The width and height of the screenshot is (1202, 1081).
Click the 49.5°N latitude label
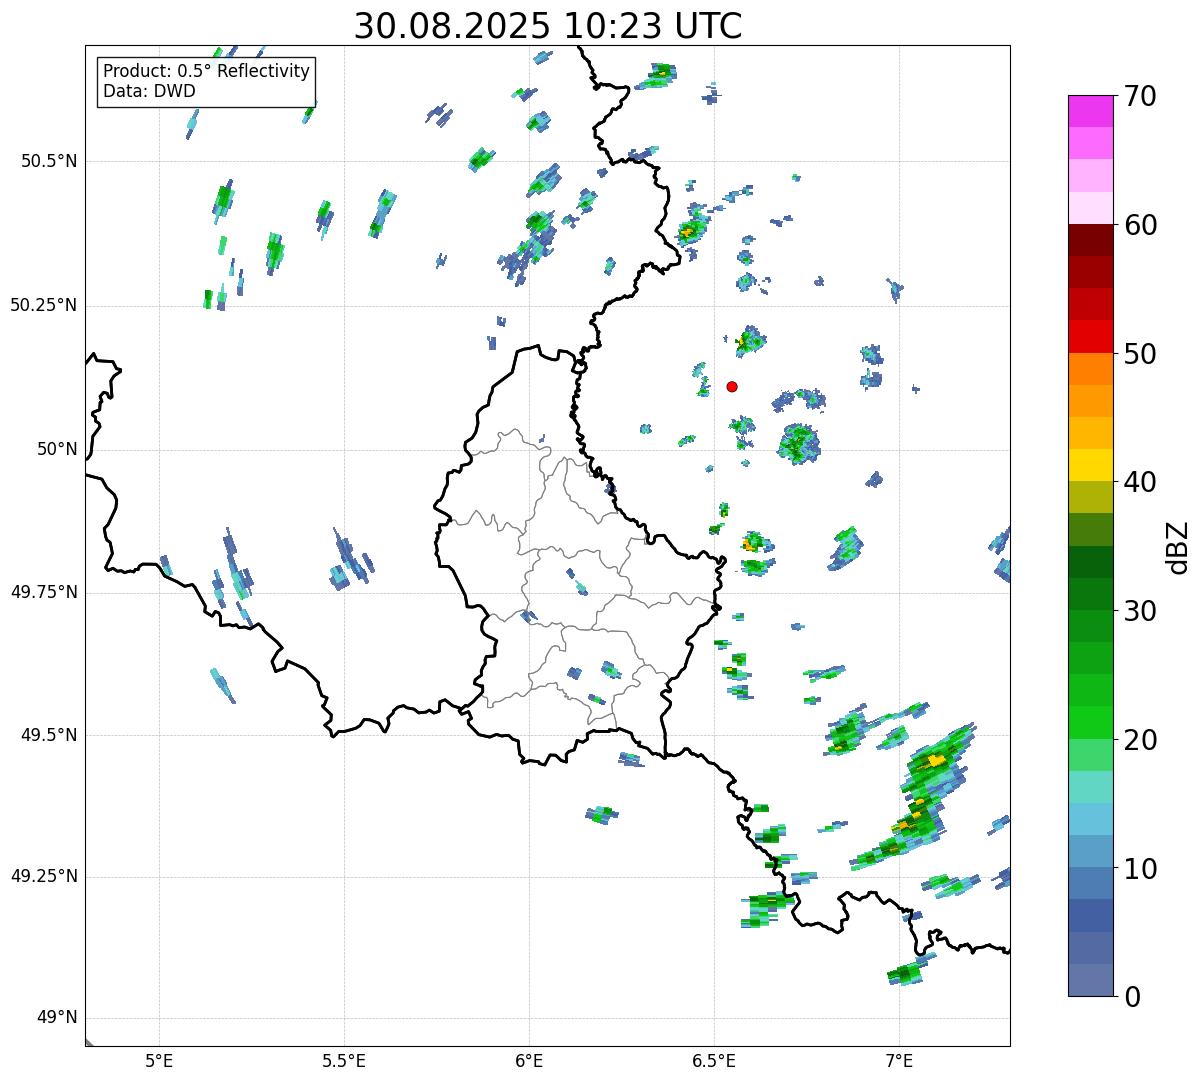click(43, 735)
